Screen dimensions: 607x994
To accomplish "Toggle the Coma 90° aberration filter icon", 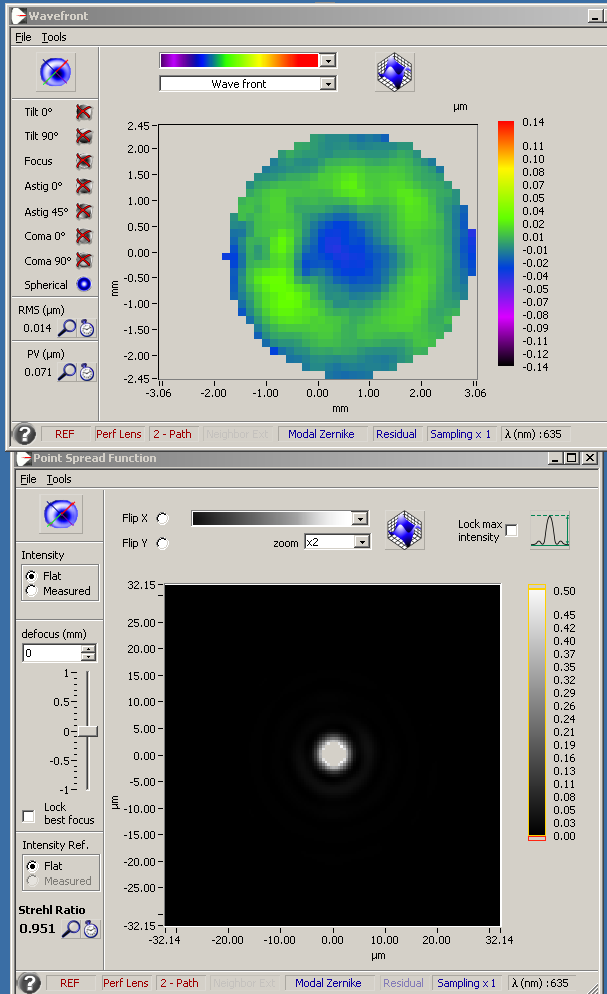I will coord(84,261).
